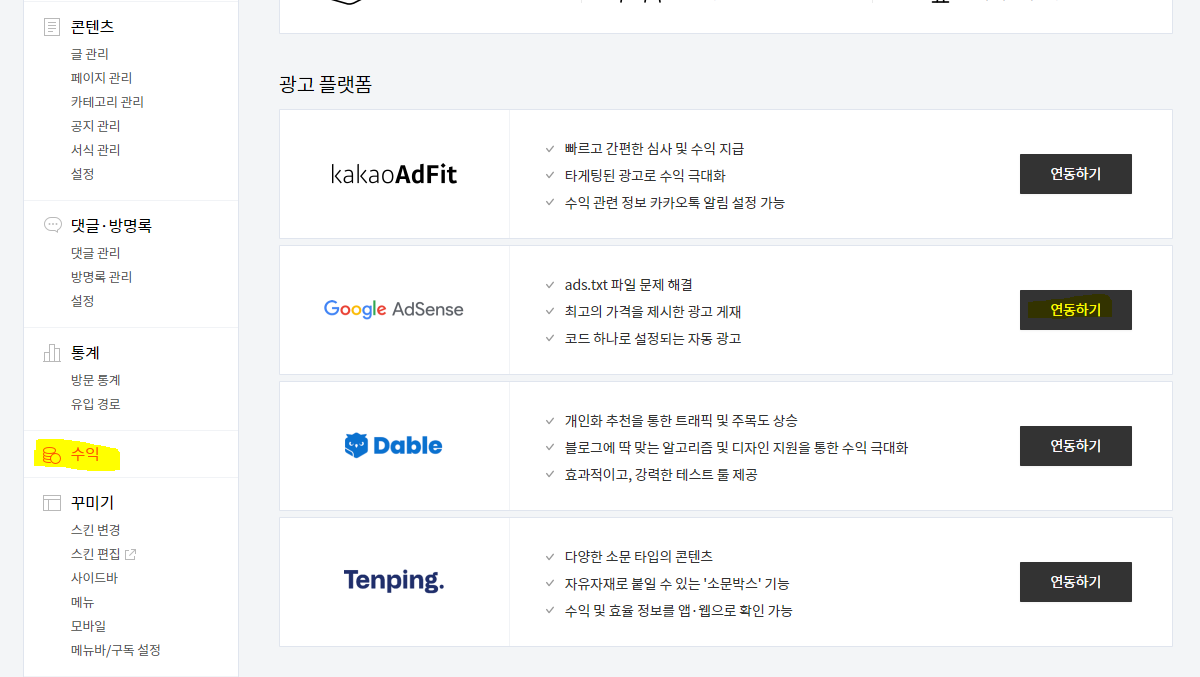Open 공지 관리 menu item
The image size is (1200, 677).
pyautogui.click(x=96, y=126)
